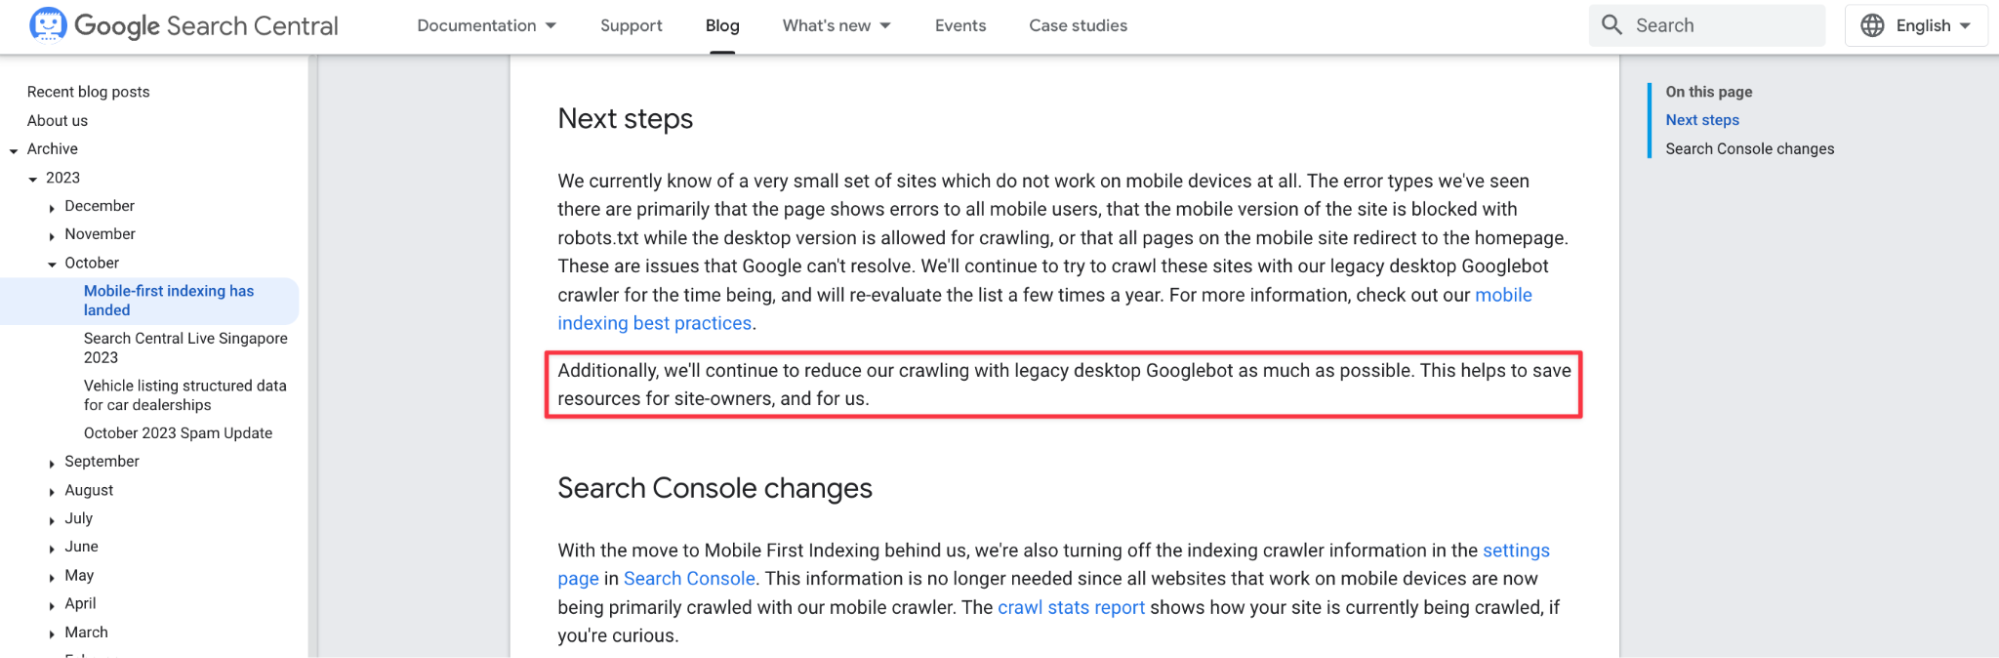Open October 2023 Spam Update post
The height and width of the screenshot is (658, 1999).
click(178, 433)
